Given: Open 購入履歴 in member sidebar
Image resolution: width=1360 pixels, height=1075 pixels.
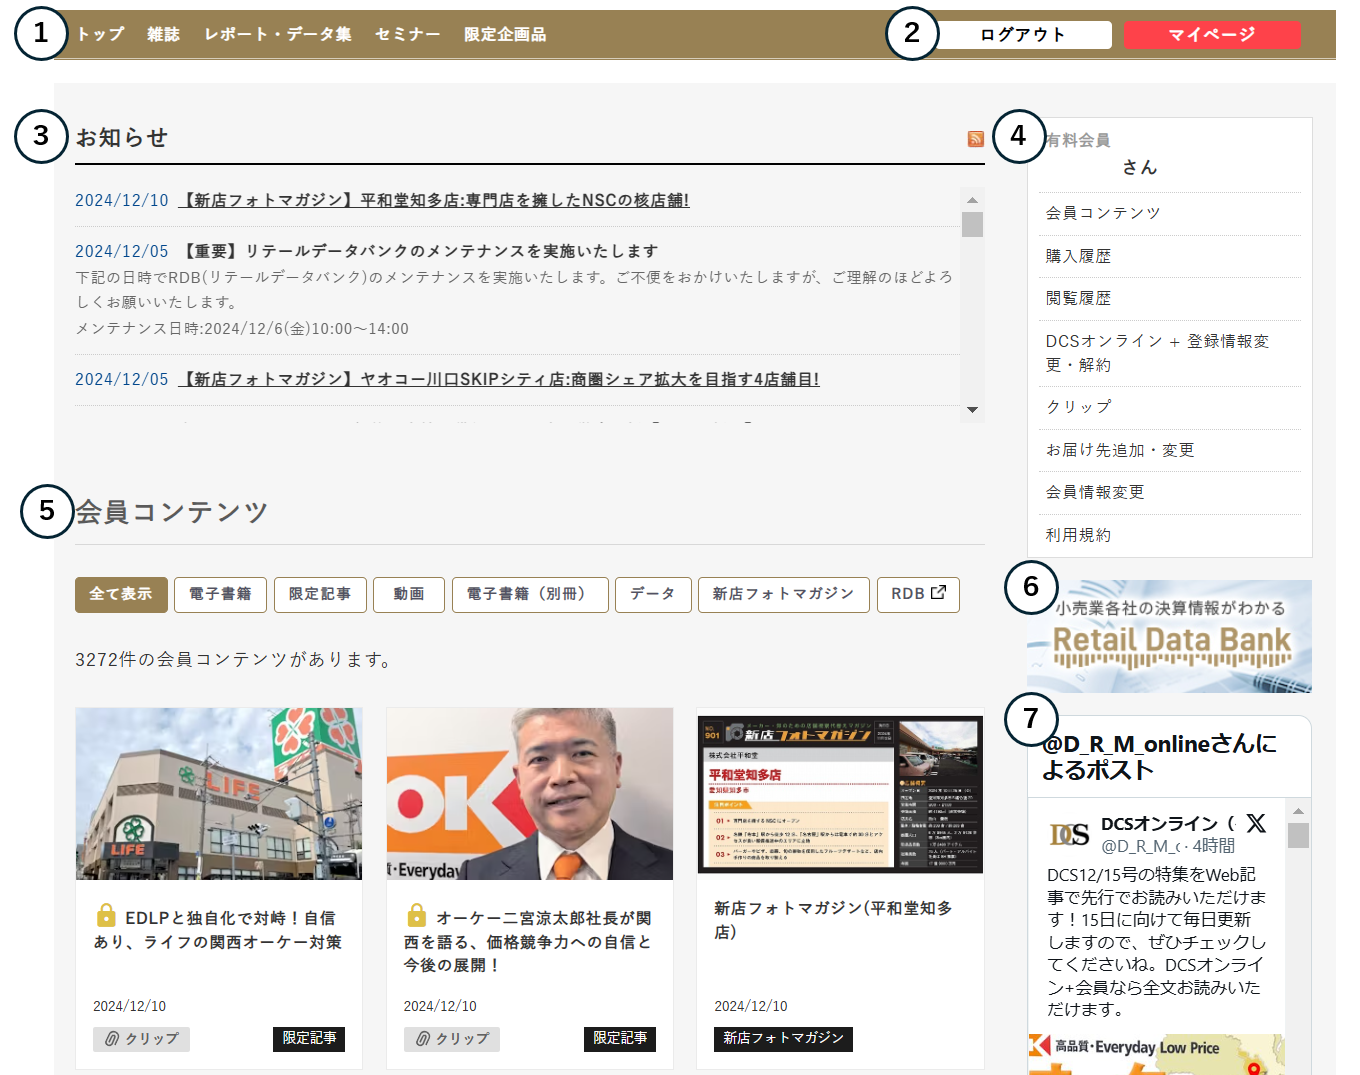Looking at the screenshot, I should [1078, 256].
